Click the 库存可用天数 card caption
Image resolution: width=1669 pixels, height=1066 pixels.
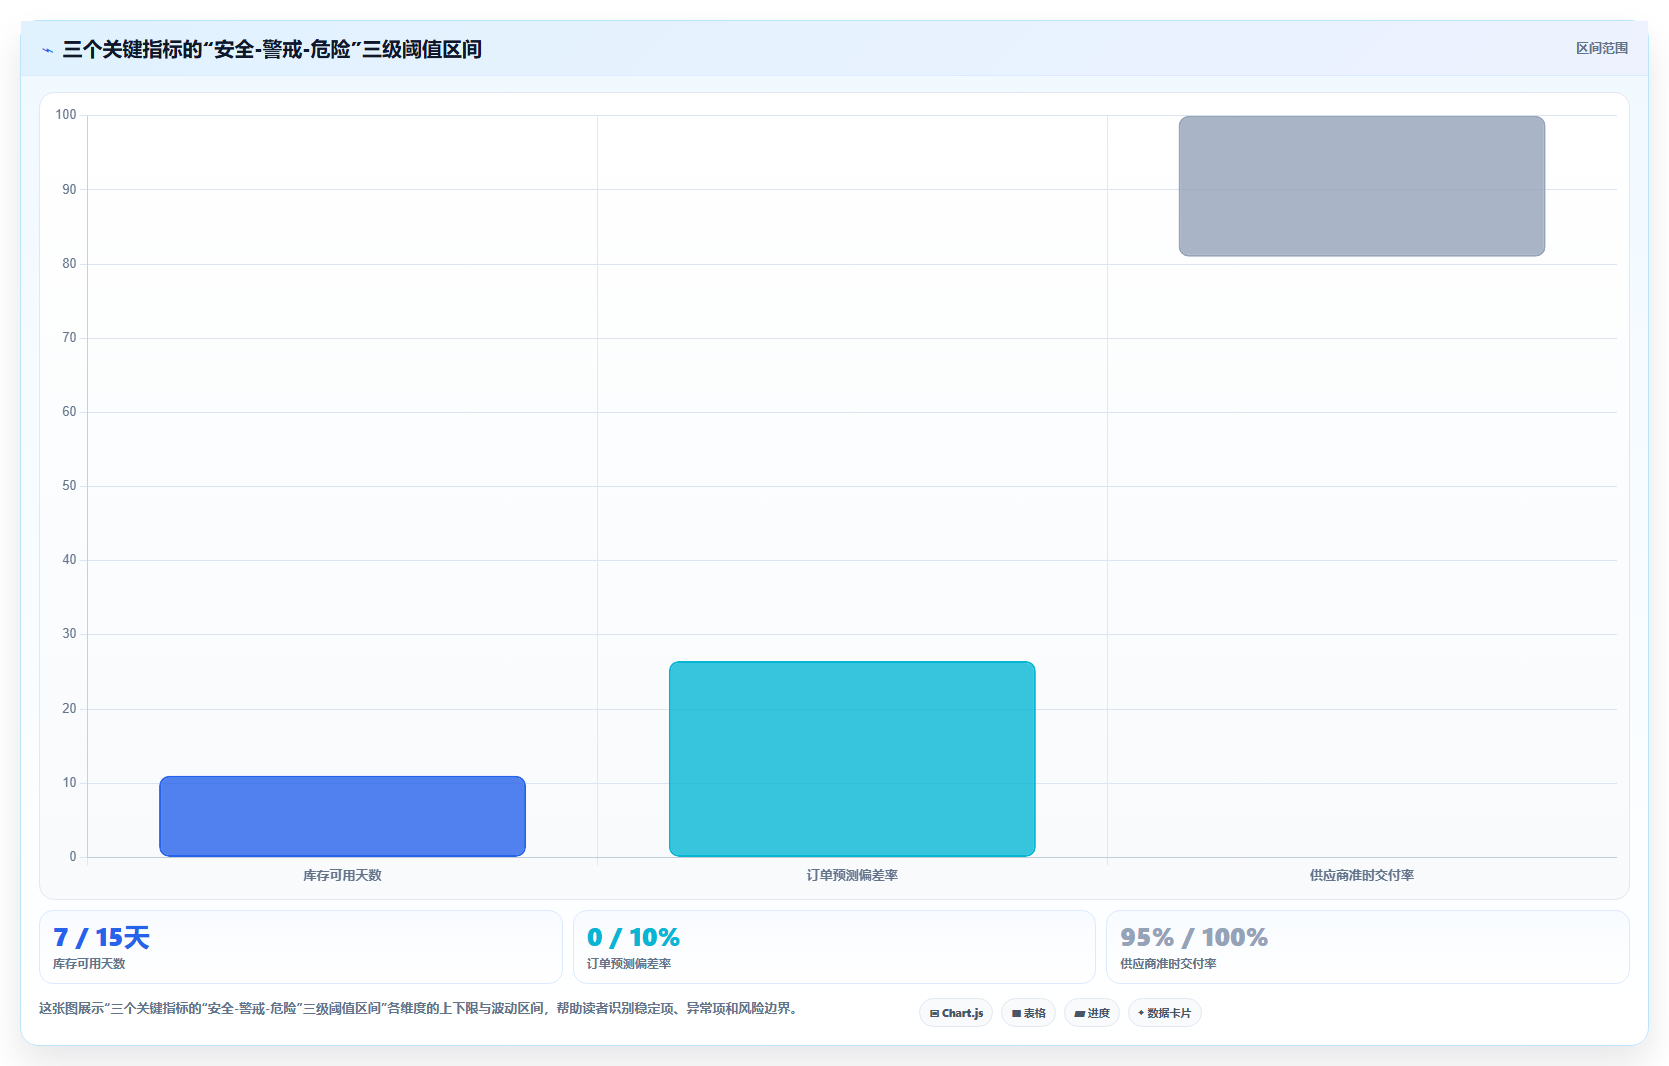89,964
